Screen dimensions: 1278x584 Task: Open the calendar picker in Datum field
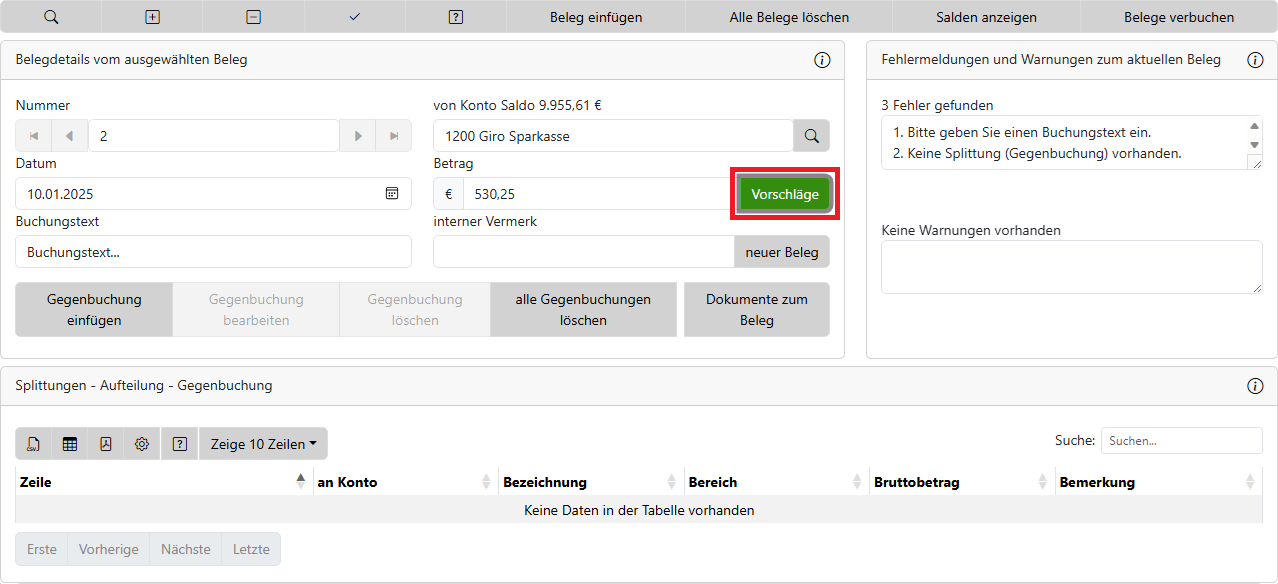click(392, 194)
